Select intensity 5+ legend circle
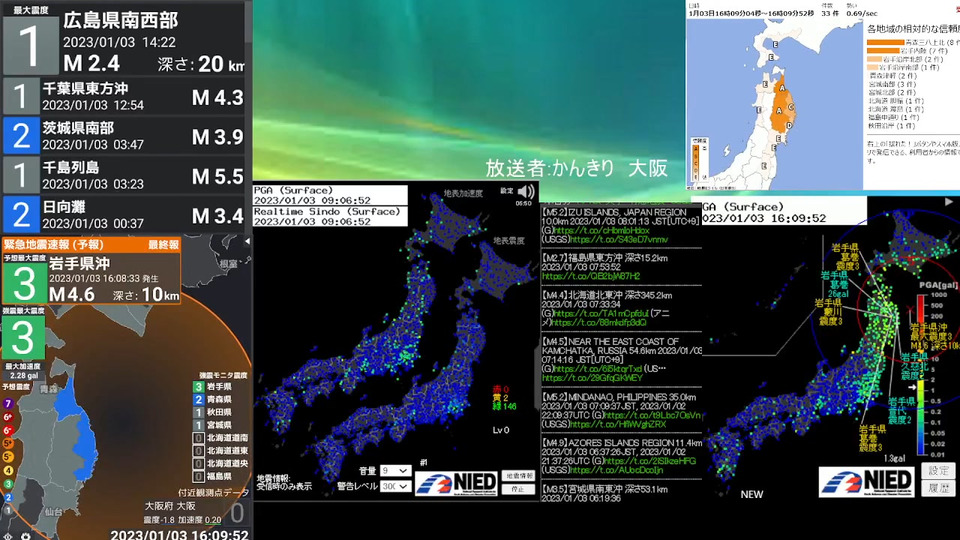960x540 pixels. 8,443
